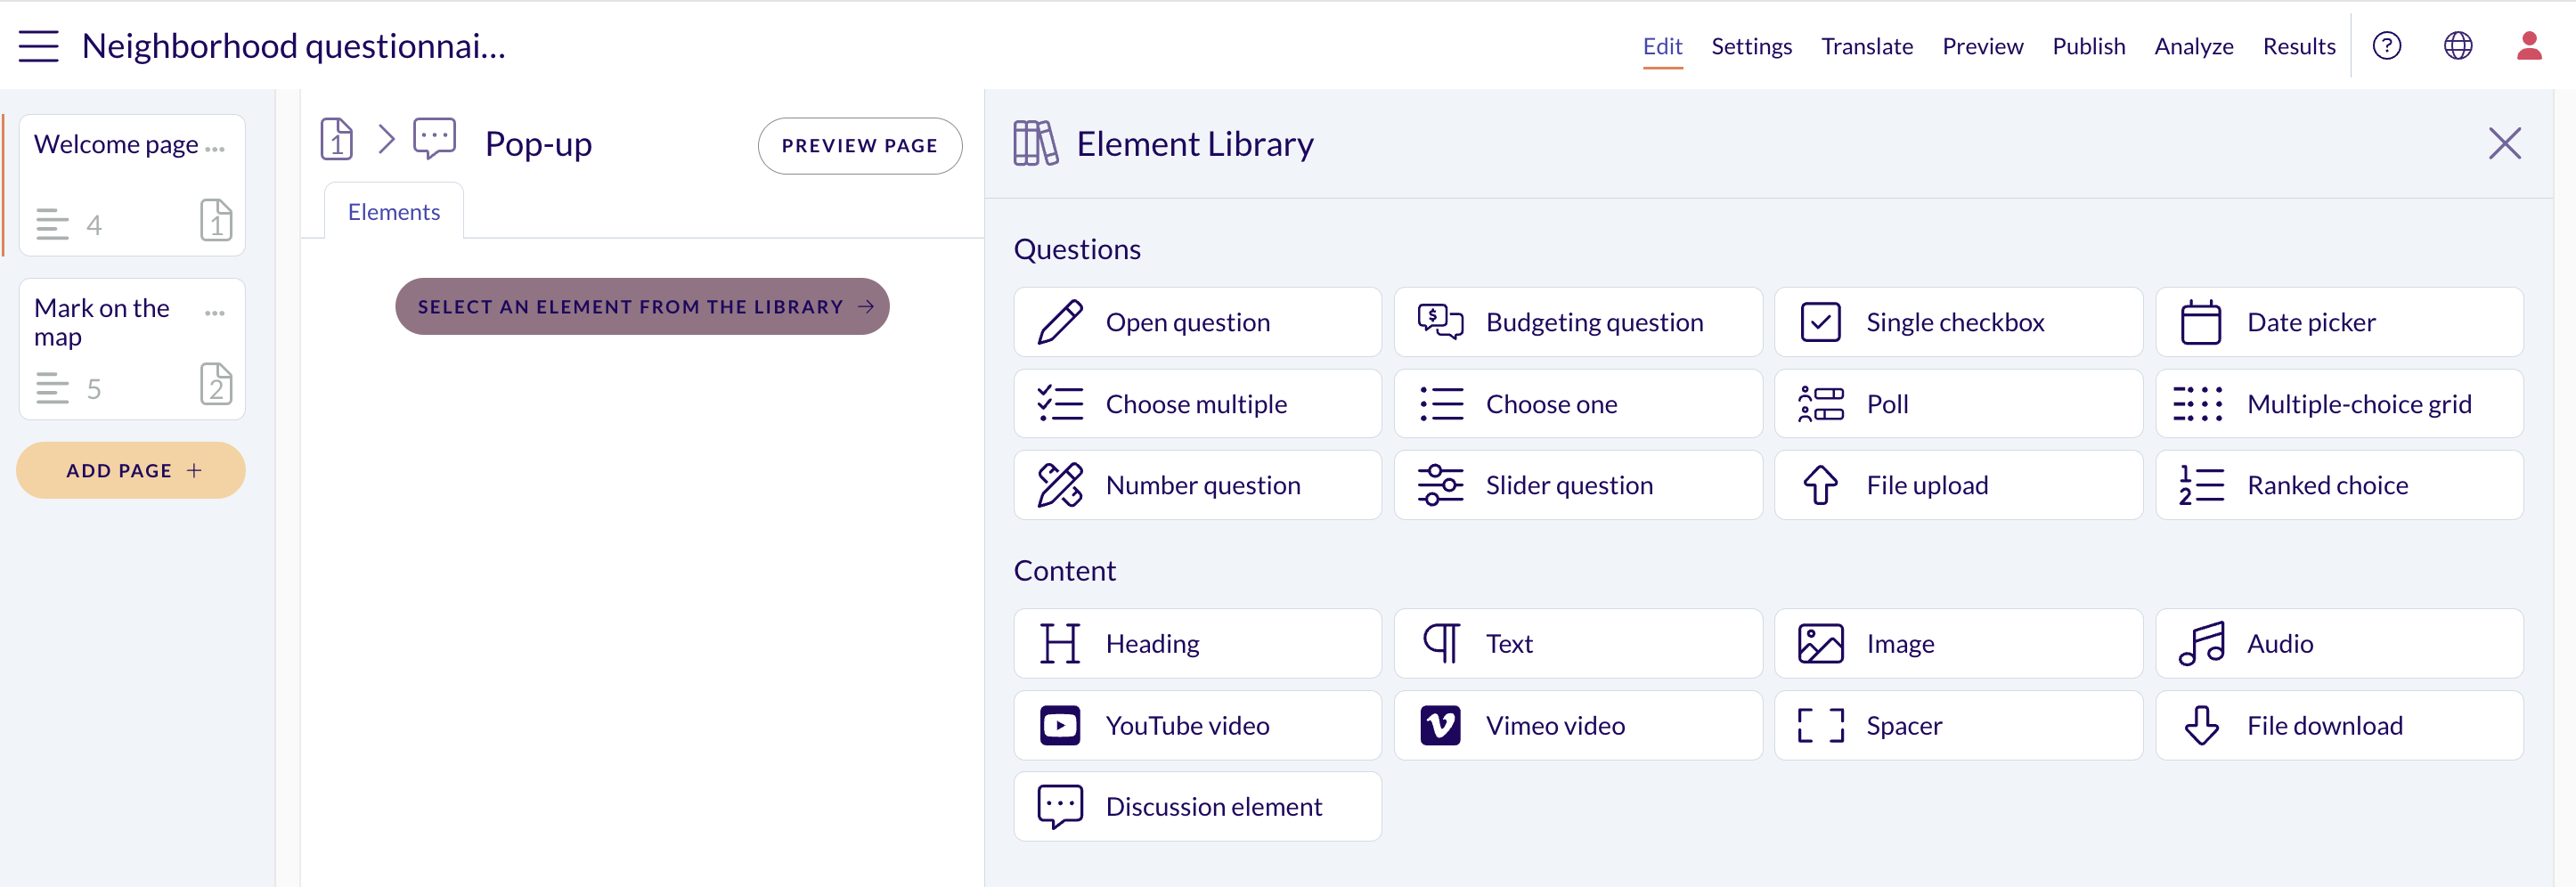Add a Choose multiple element
The height and width of the screenshot is (887, 2576).
tap(1197, 404)
